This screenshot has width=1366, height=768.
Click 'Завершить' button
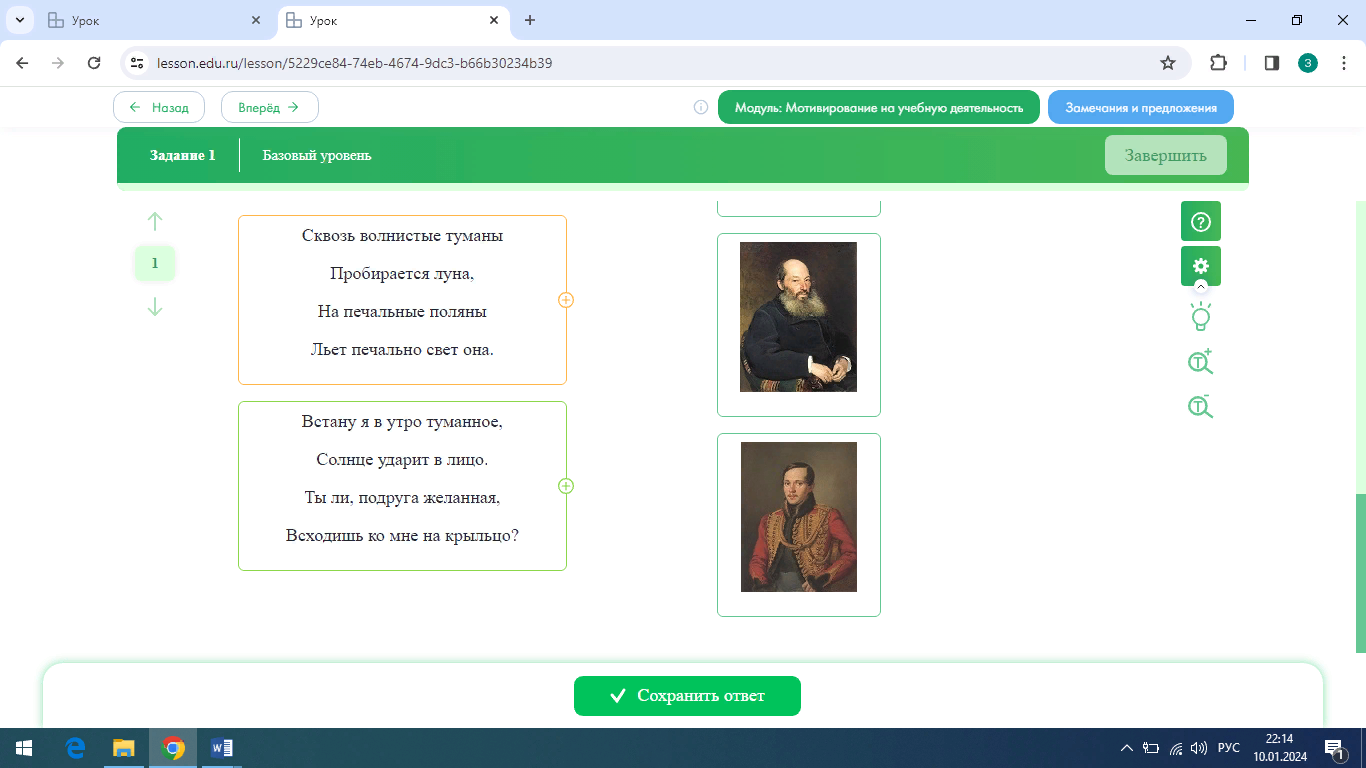(1165, 155)
